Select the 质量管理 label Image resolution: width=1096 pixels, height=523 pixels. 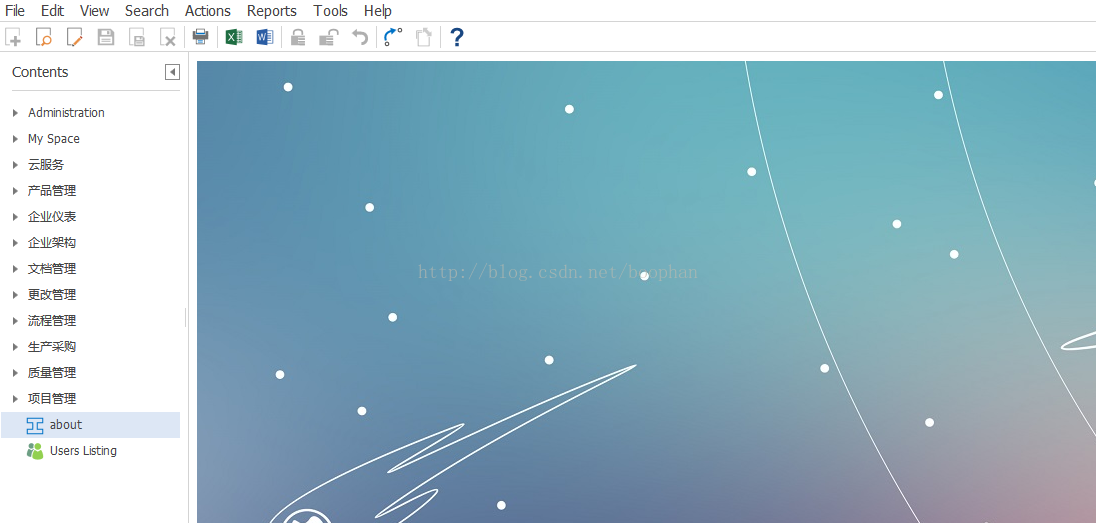pos(52,373)
